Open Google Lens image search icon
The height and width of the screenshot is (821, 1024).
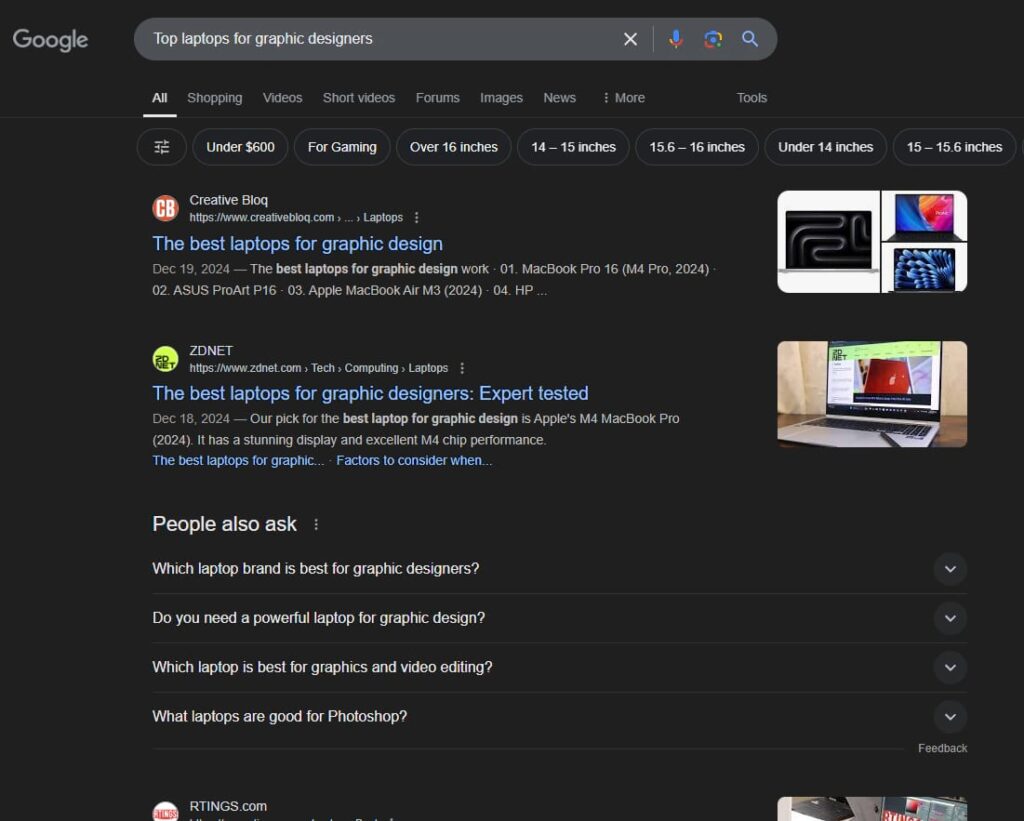click(x=713, y=39)
